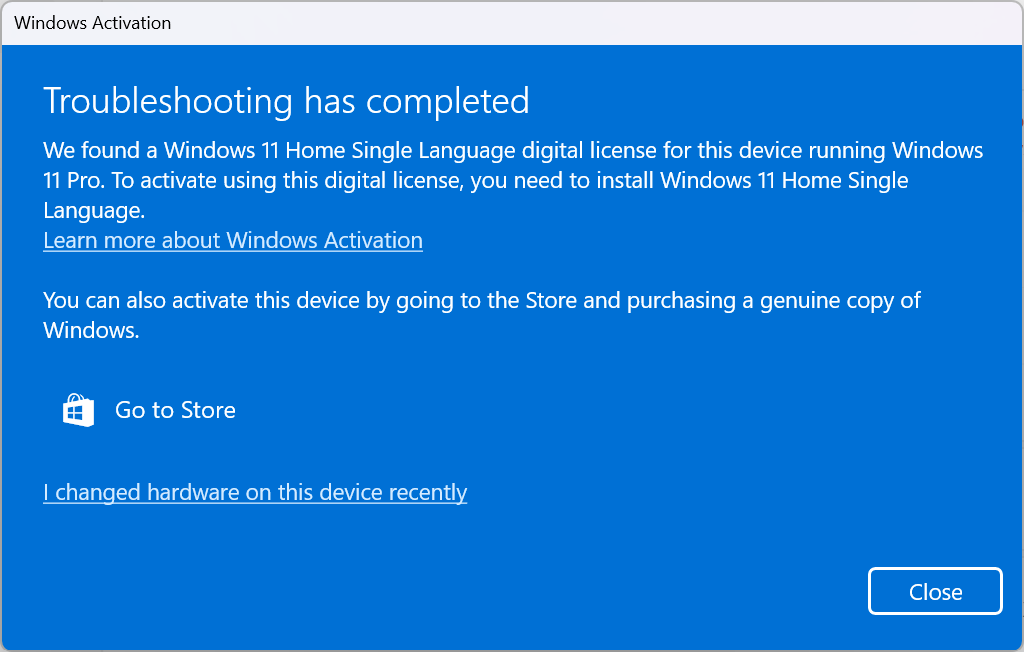The width and height of the screenshot is (1024, 652).
Task: Click the paragraph about purchasing a genuine copy
Action: click(482, 315)
